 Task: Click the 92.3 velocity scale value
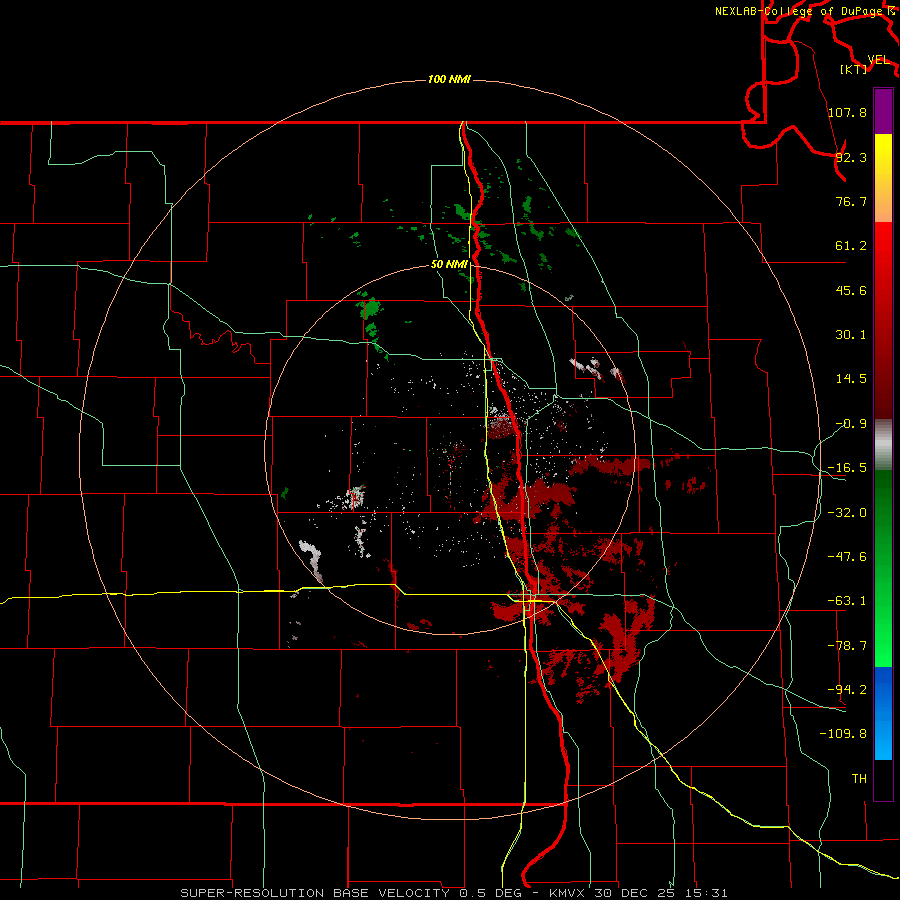coord(851,157)
